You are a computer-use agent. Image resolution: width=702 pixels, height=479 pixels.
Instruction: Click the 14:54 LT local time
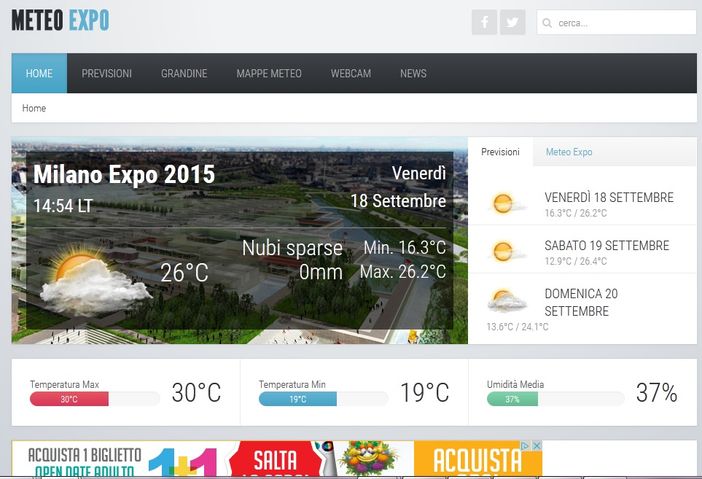(x=63, y=206)
